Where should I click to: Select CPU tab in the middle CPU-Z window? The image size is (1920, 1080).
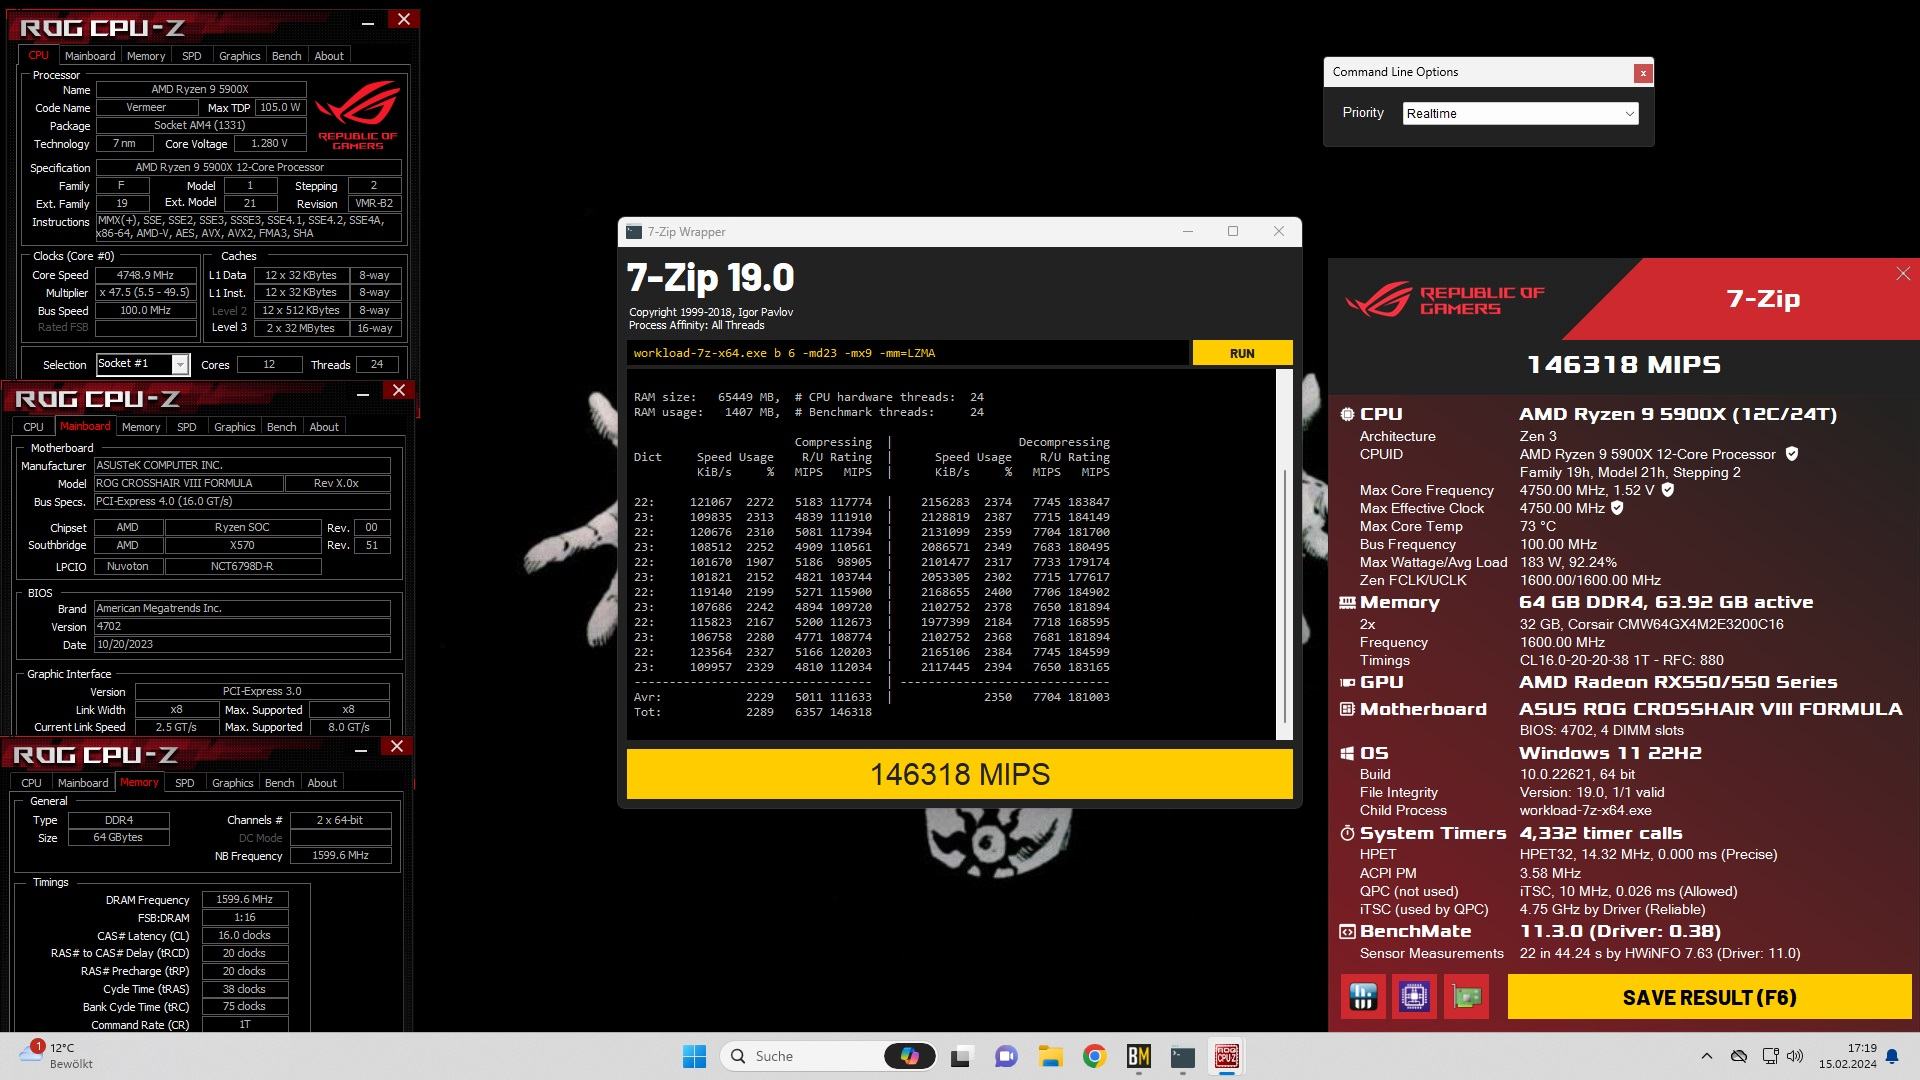coord(33,427)
